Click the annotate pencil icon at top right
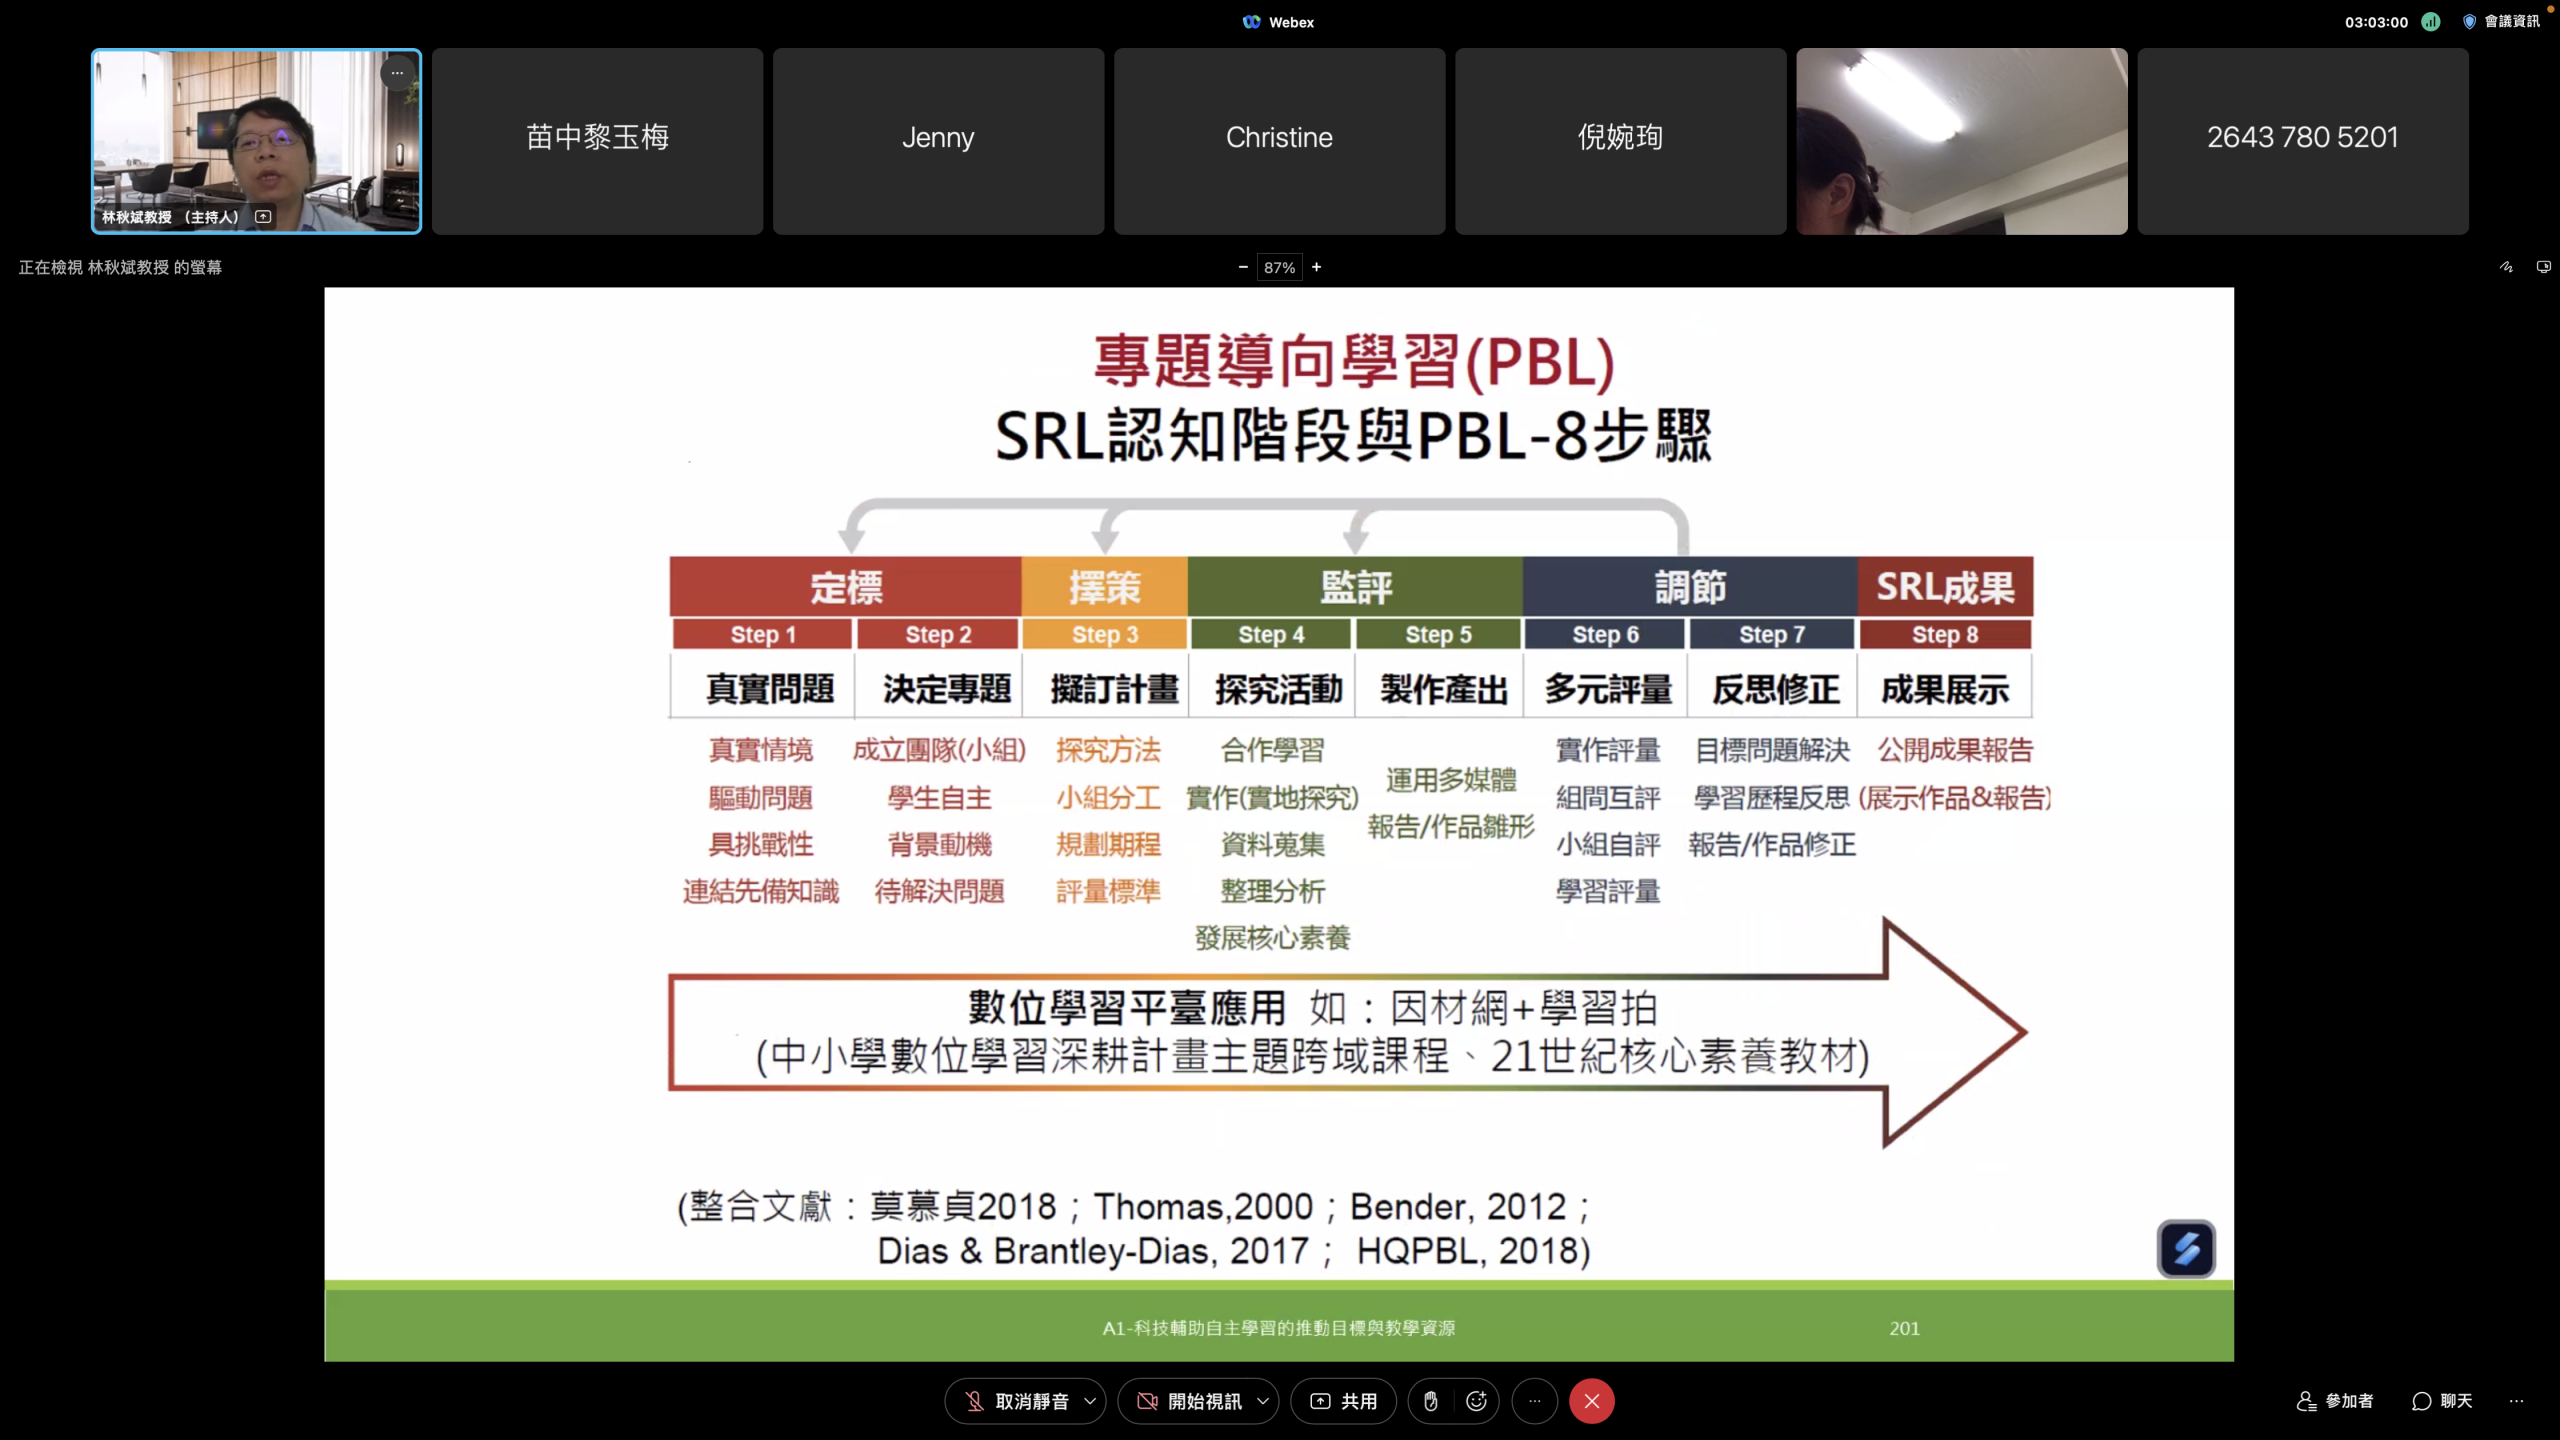Image resolution: width=2560 pixels, height=1440 pixels. click(2506, 267)
